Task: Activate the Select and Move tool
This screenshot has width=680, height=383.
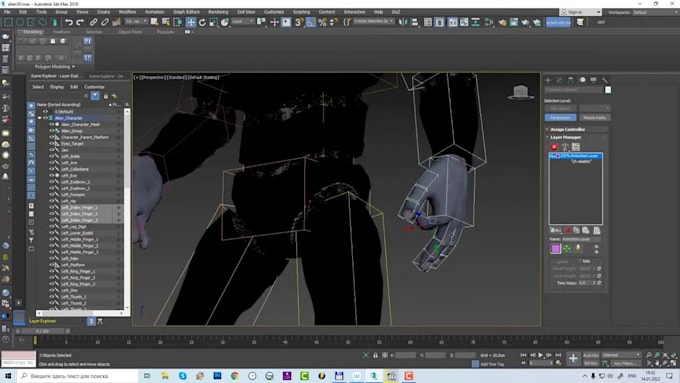Action: [x=191, y=22]
